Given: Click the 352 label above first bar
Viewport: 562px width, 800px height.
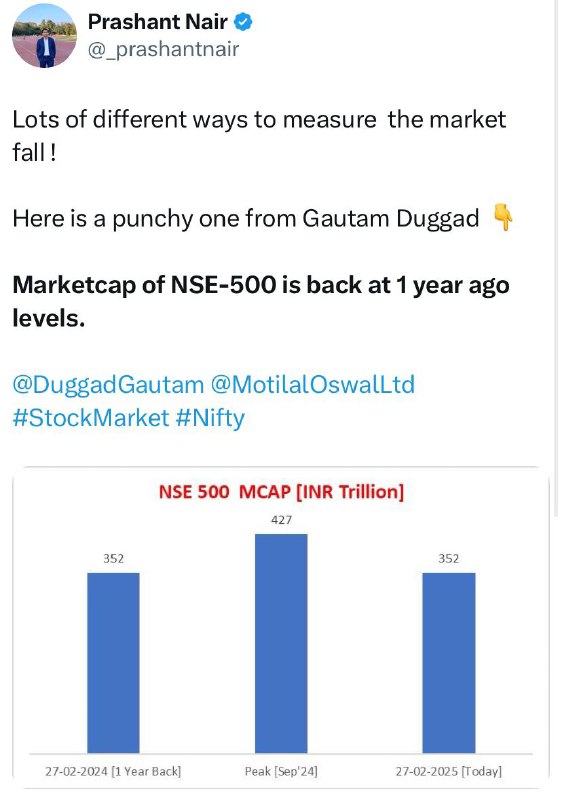Looking at the screenshot, I should pos(113,559).
